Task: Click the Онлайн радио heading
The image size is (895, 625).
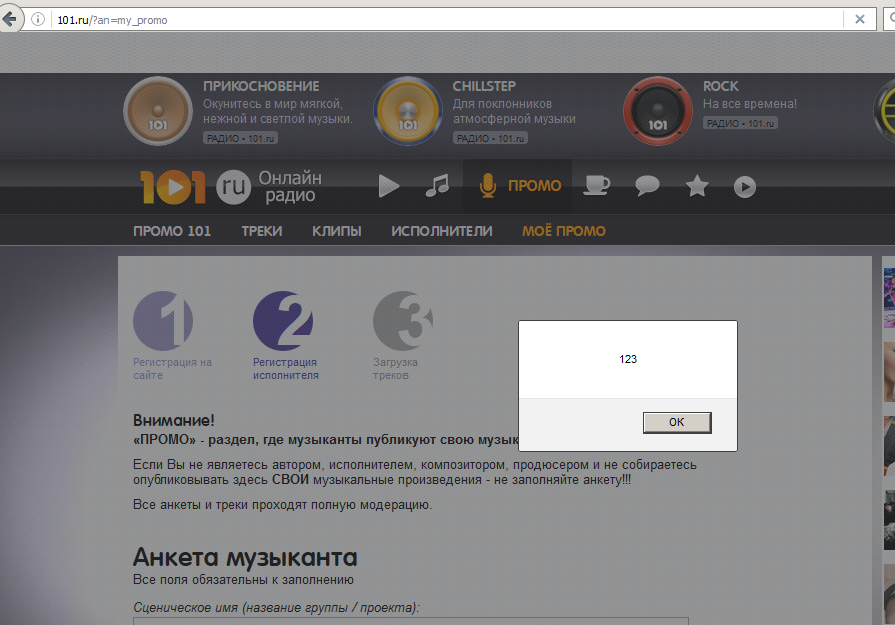Action: pyautogui.click(x=290, y=186)
